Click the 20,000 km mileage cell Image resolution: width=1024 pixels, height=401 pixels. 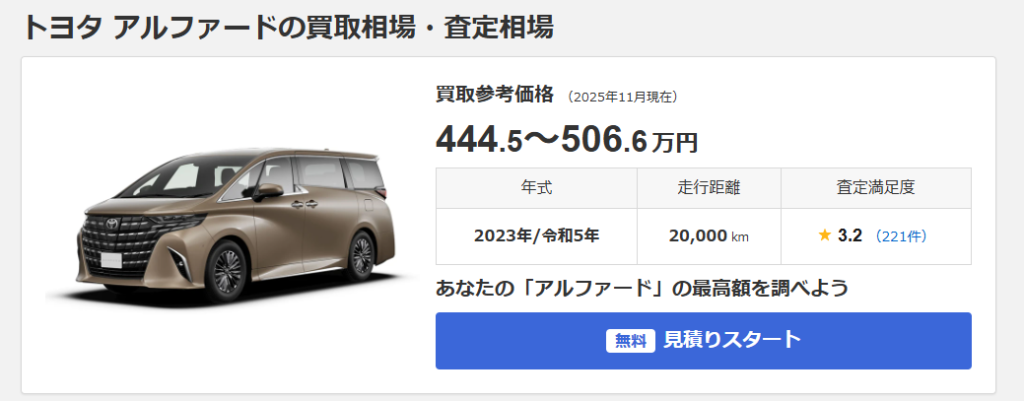coord(709,236)
